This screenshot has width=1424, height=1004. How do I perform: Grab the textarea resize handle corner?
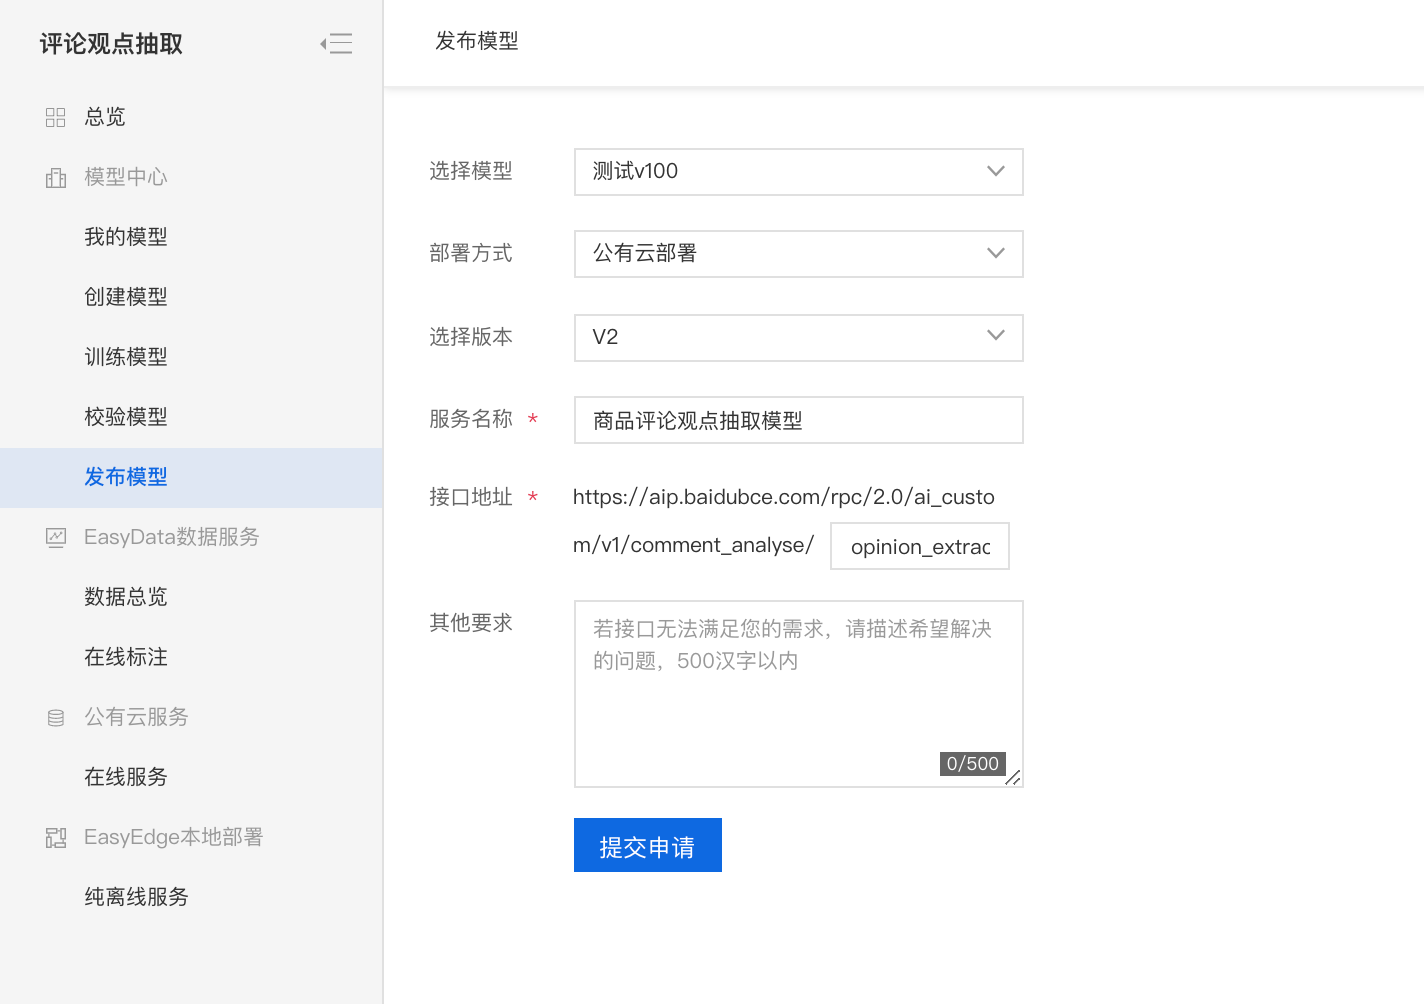1013,778
